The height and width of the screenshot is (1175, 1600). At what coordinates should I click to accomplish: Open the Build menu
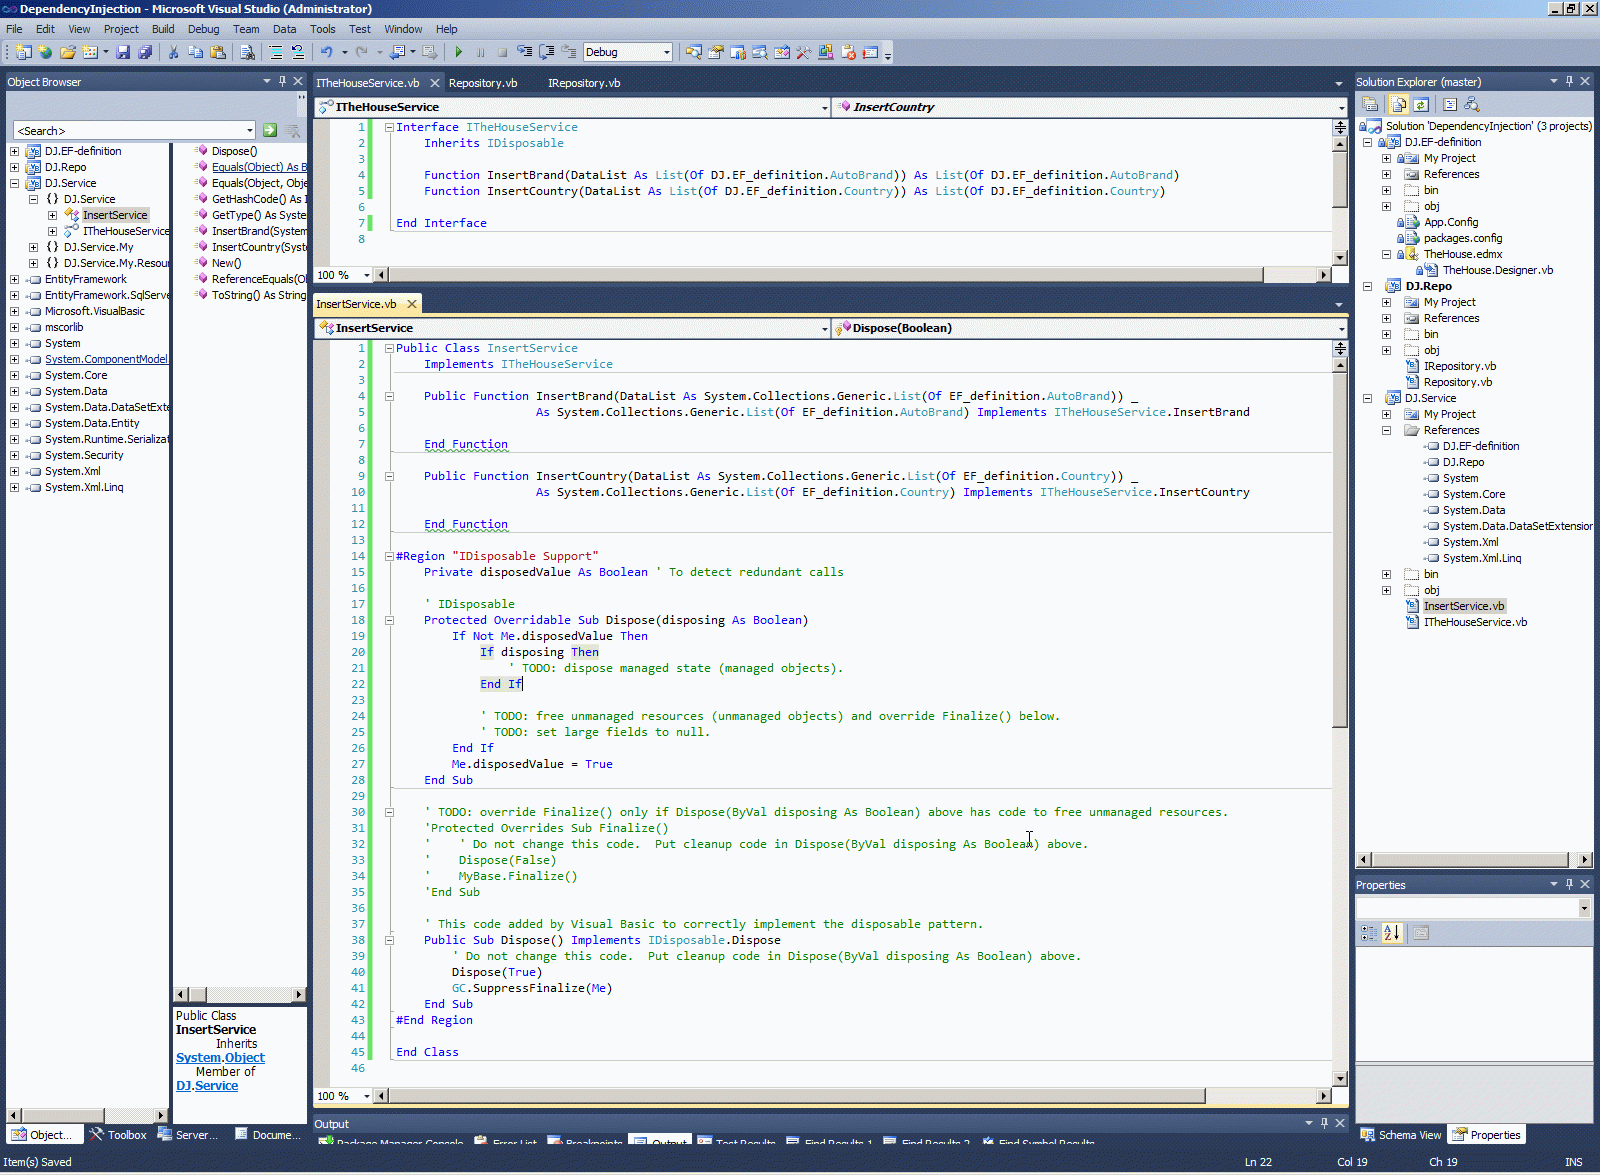point(162,29)
